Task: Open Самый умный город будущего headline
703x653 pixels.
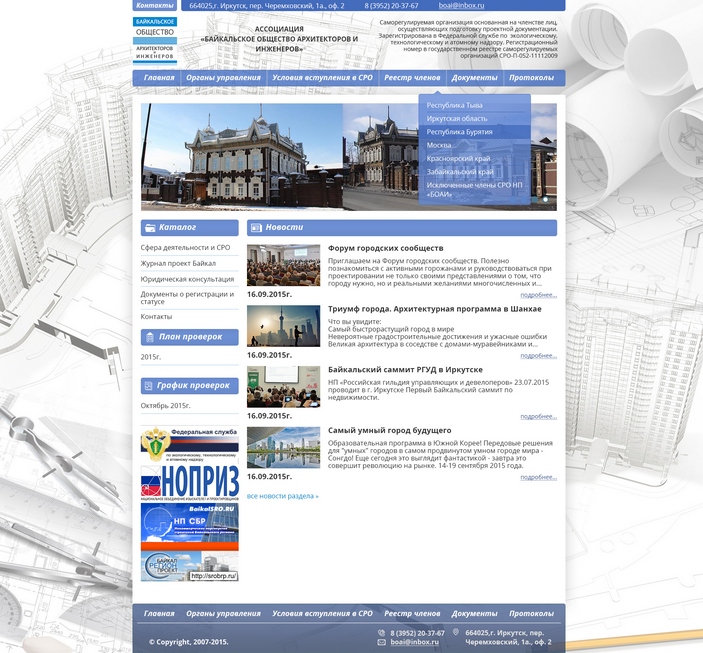Action: pyautogui.click(x=390, y=431)
